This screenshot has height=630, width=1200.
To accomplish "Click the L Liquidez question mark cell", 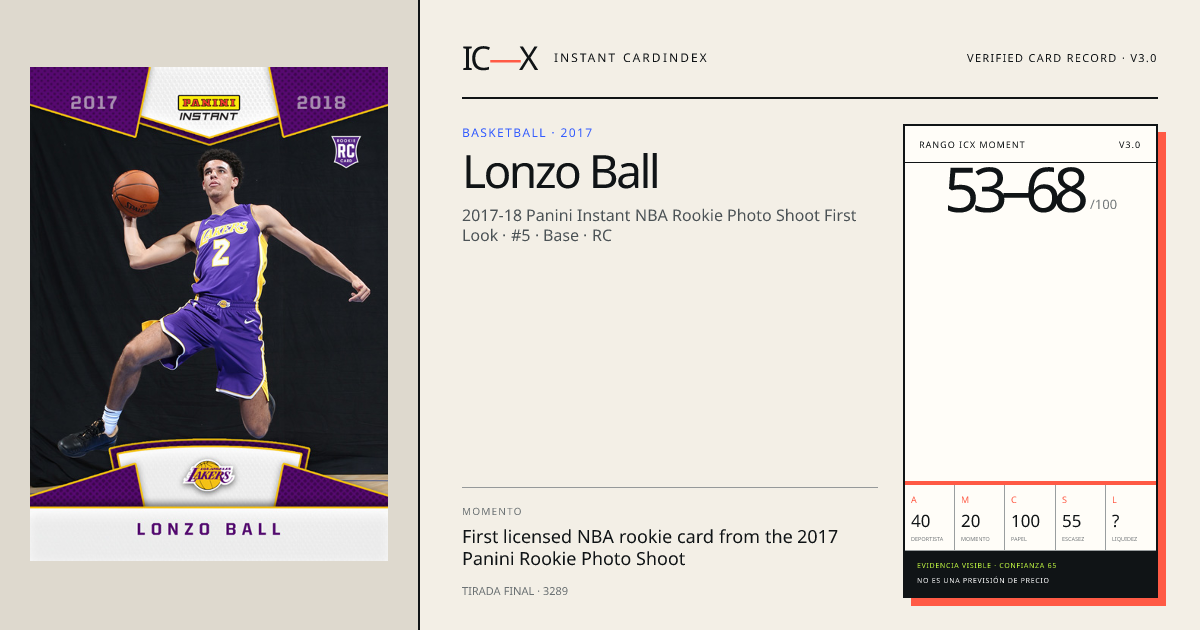I will [x=1131, y=518].
